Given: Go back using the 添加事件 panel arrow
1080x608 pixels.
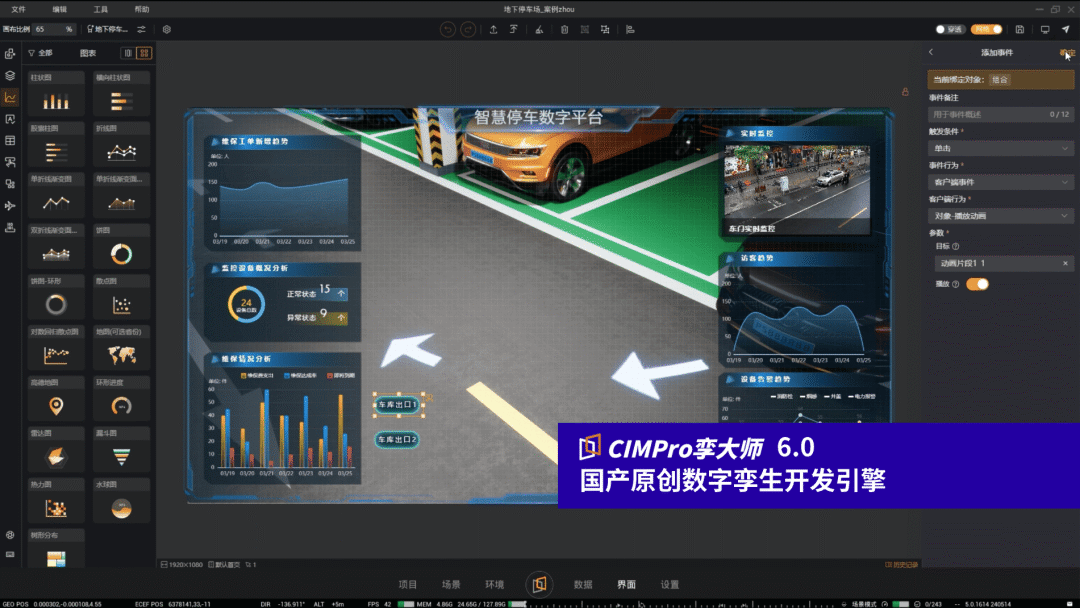Looking at the screenshot, I should pyautogui.click(x=931, y=52).
